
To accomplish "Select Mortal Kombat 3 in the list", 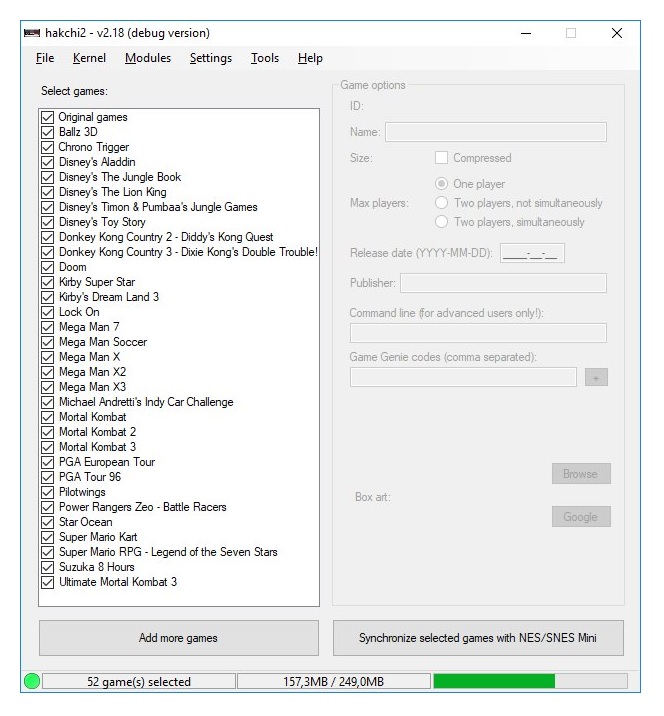I will point(98,447).
